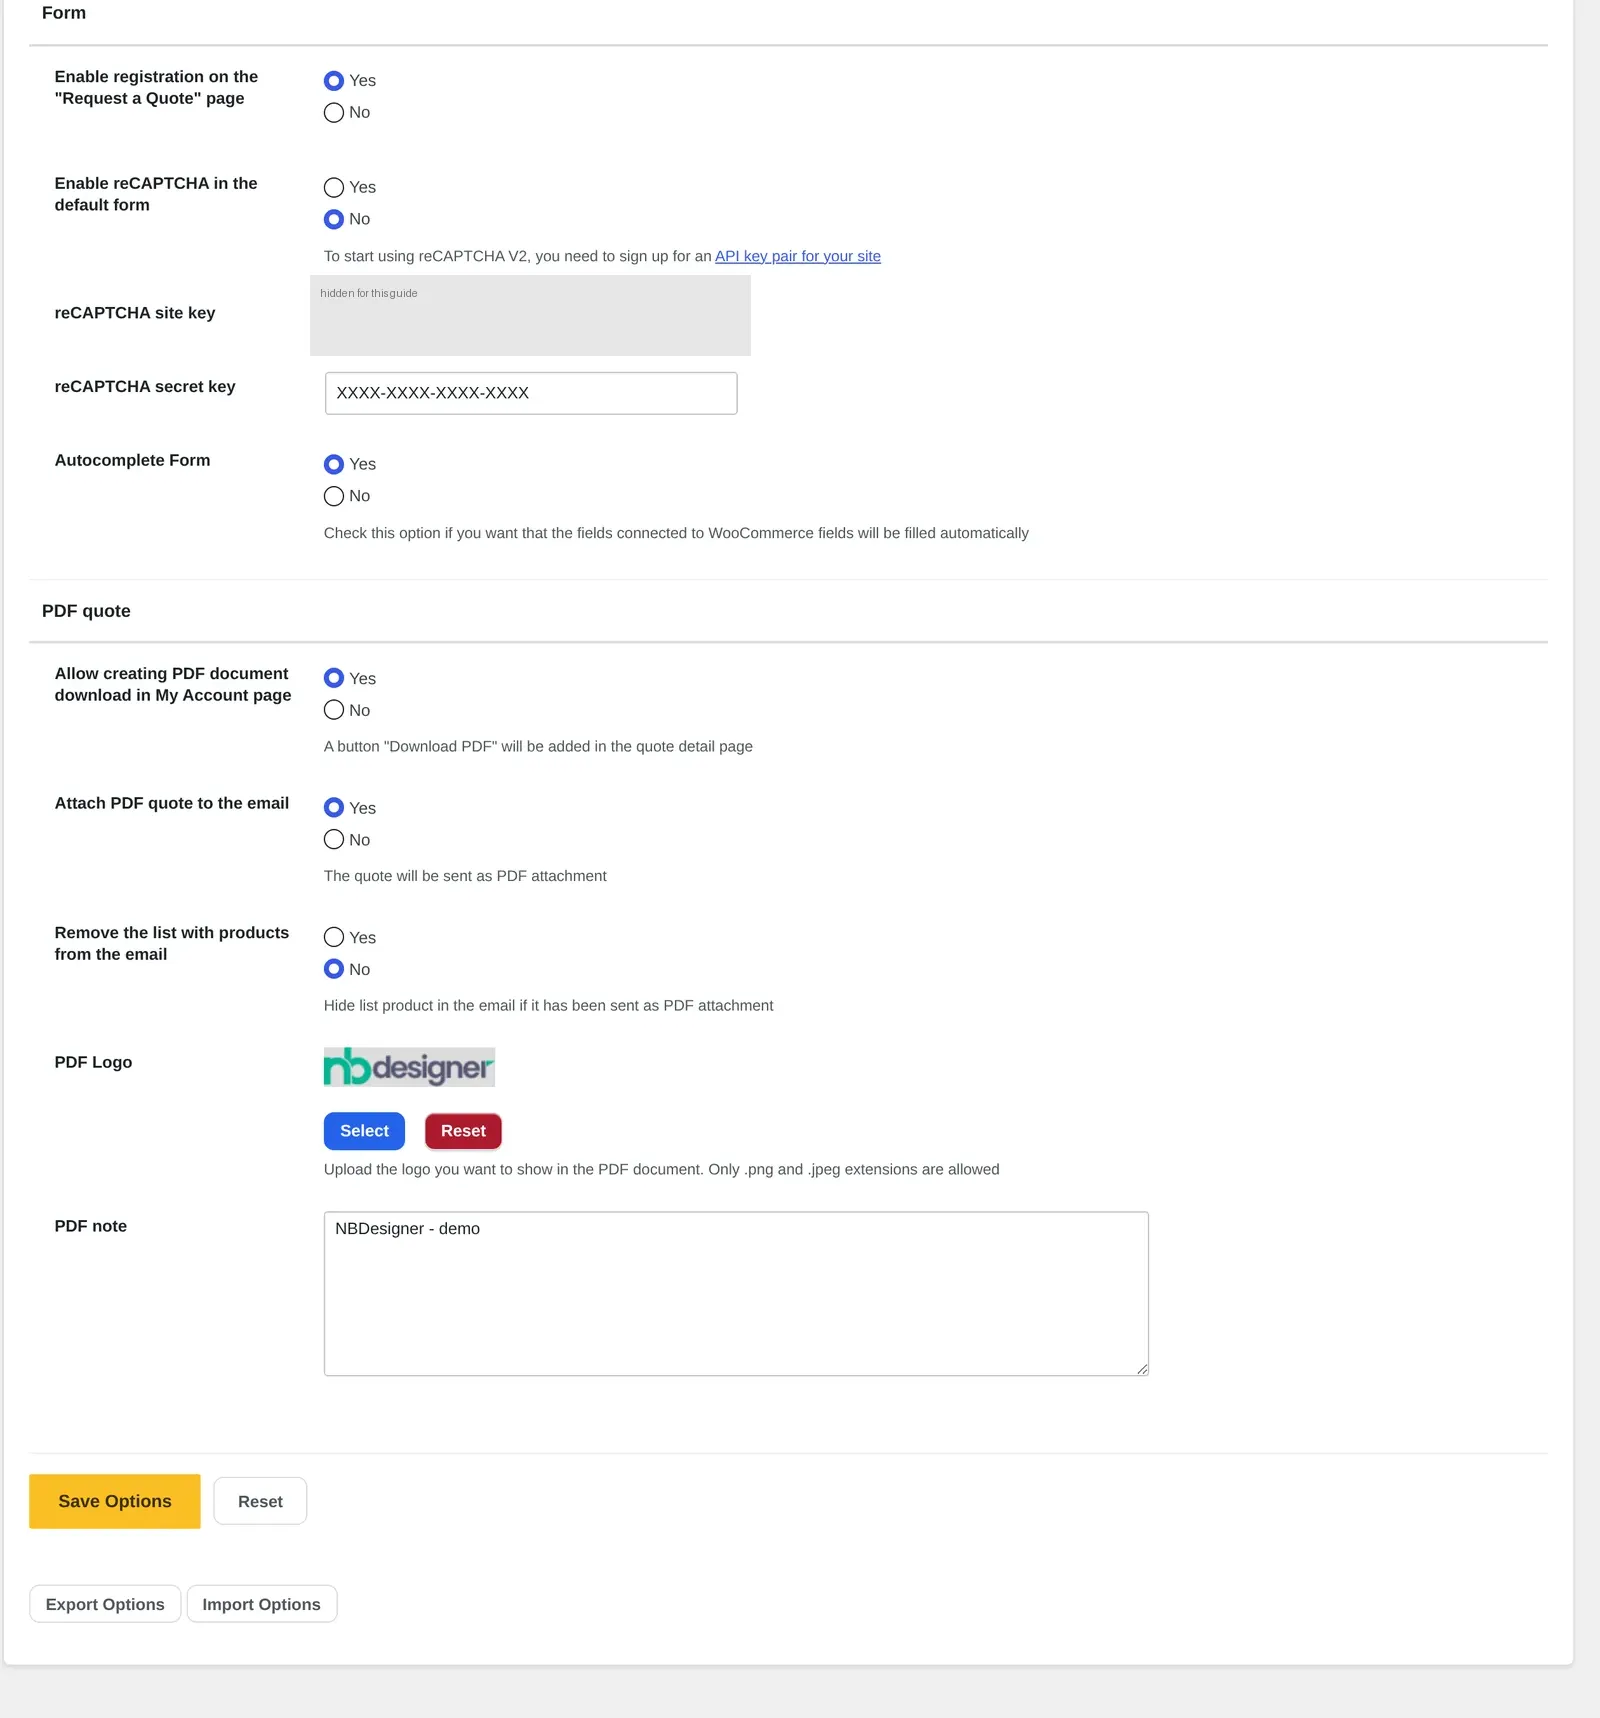Choose No for Remove the list with products
Image resolution: width=1600 pixels, height=1718 pixels.
point(334,969)
